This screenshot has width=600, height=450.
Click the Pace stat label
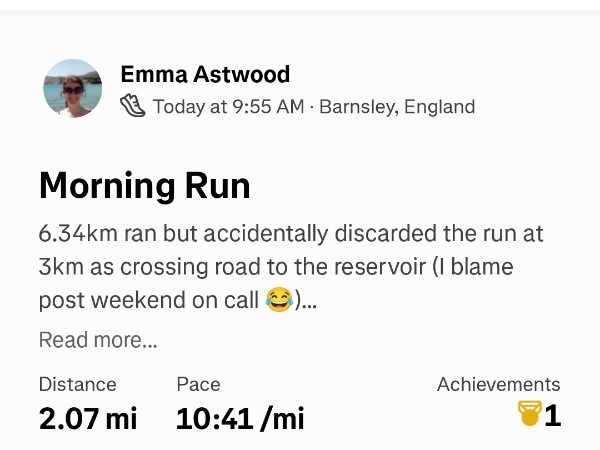click(198, 384)
